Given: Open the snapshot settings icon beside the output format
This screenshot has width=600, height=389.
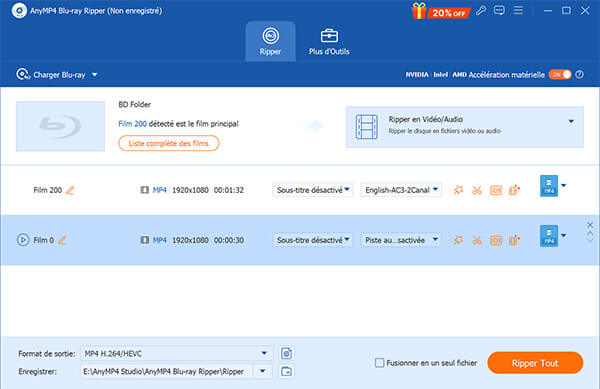Looking at the screenshot, I should click(286, 353).
